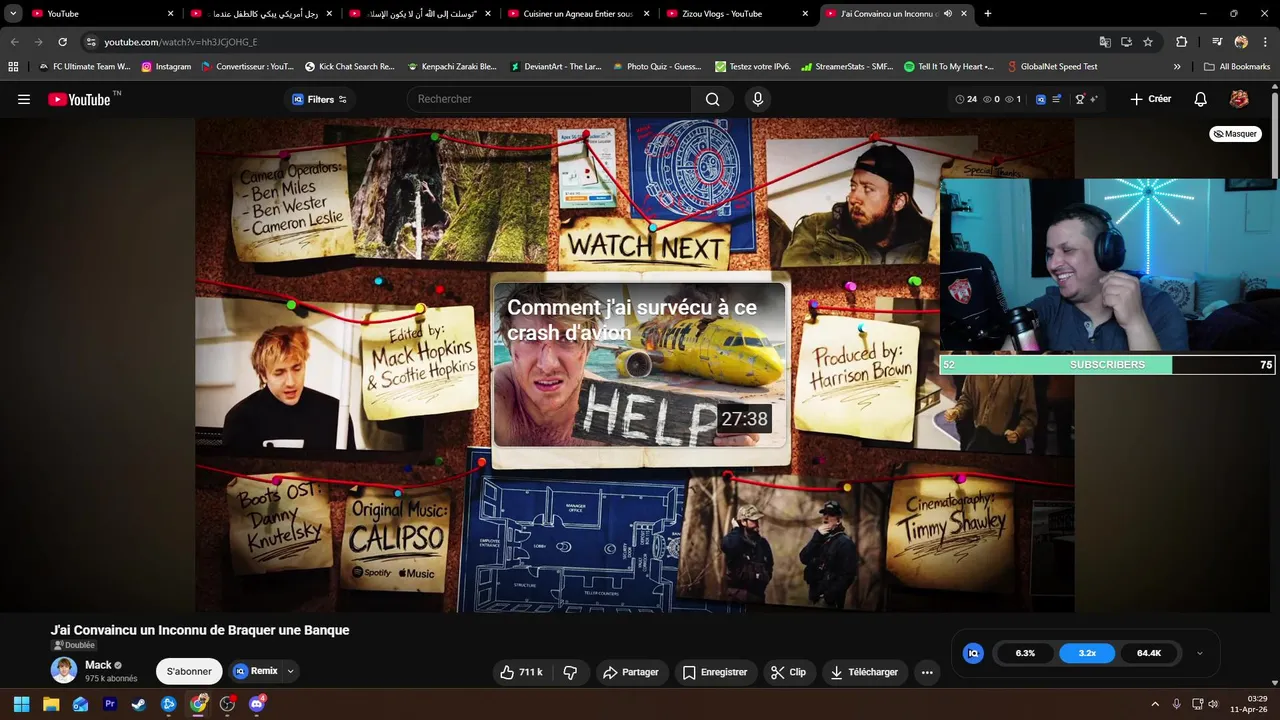Open the Instagram bookmark

point(166,67)
